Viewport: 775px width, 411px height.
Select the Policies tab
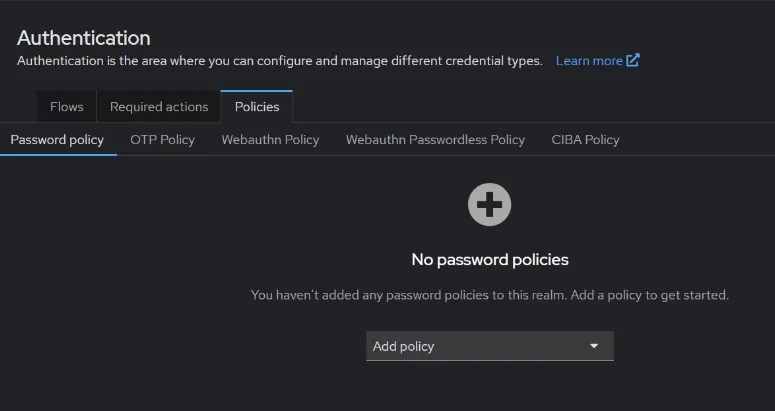coord(257,107)
